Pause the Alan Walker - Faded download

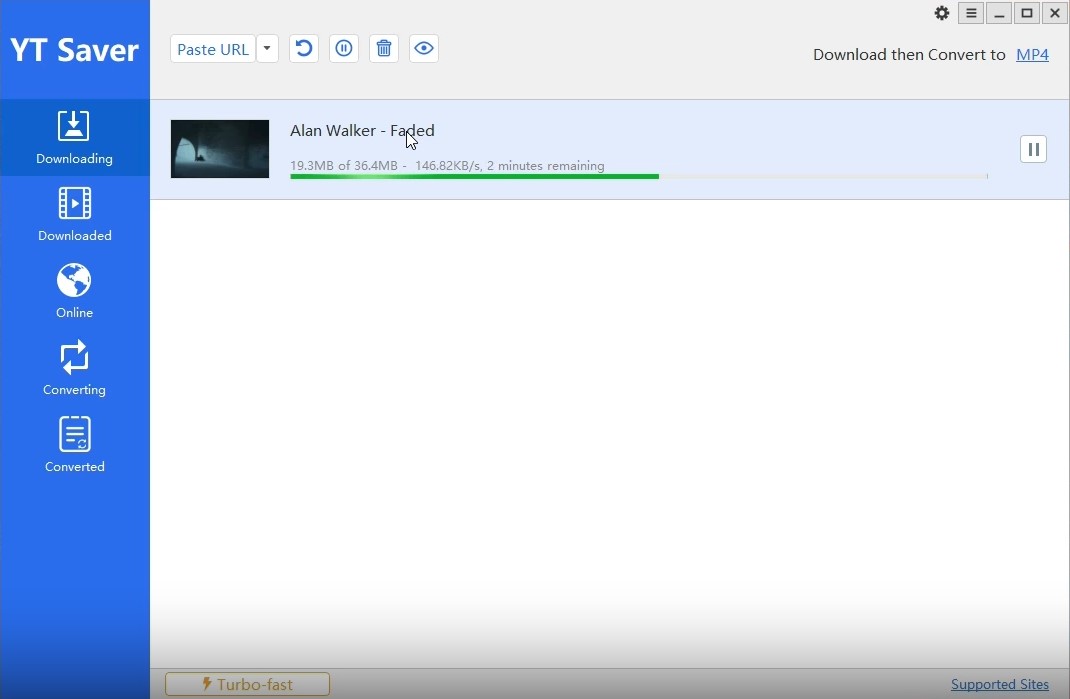tap(1033, 149)
